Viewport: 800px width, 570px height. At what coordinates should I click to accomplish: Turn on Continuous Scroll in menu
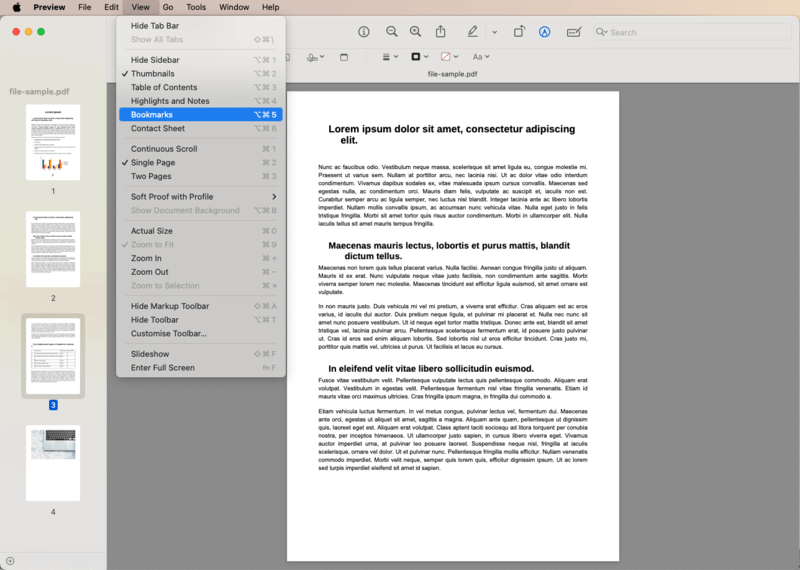(x=163, y=149)
